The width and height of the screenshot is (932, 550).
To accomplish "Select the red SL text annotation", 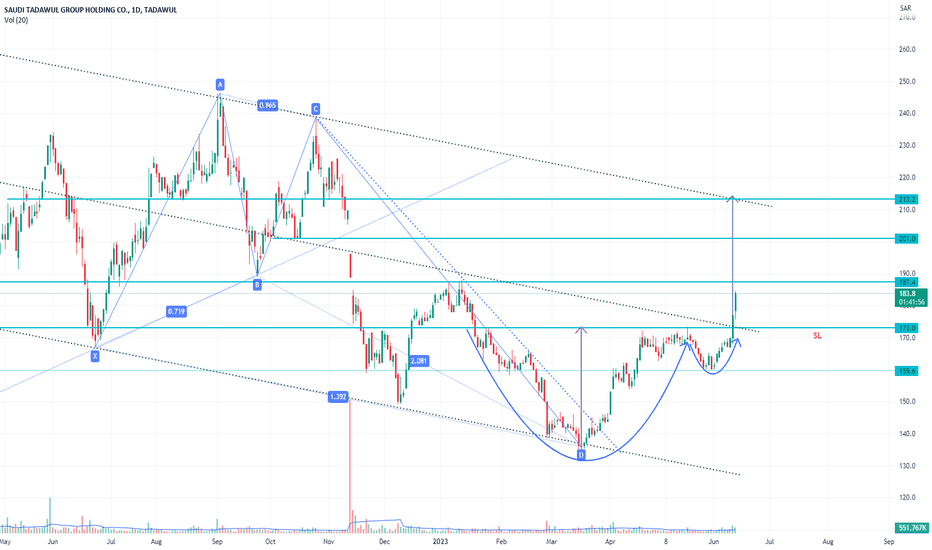I will [817, 336].
